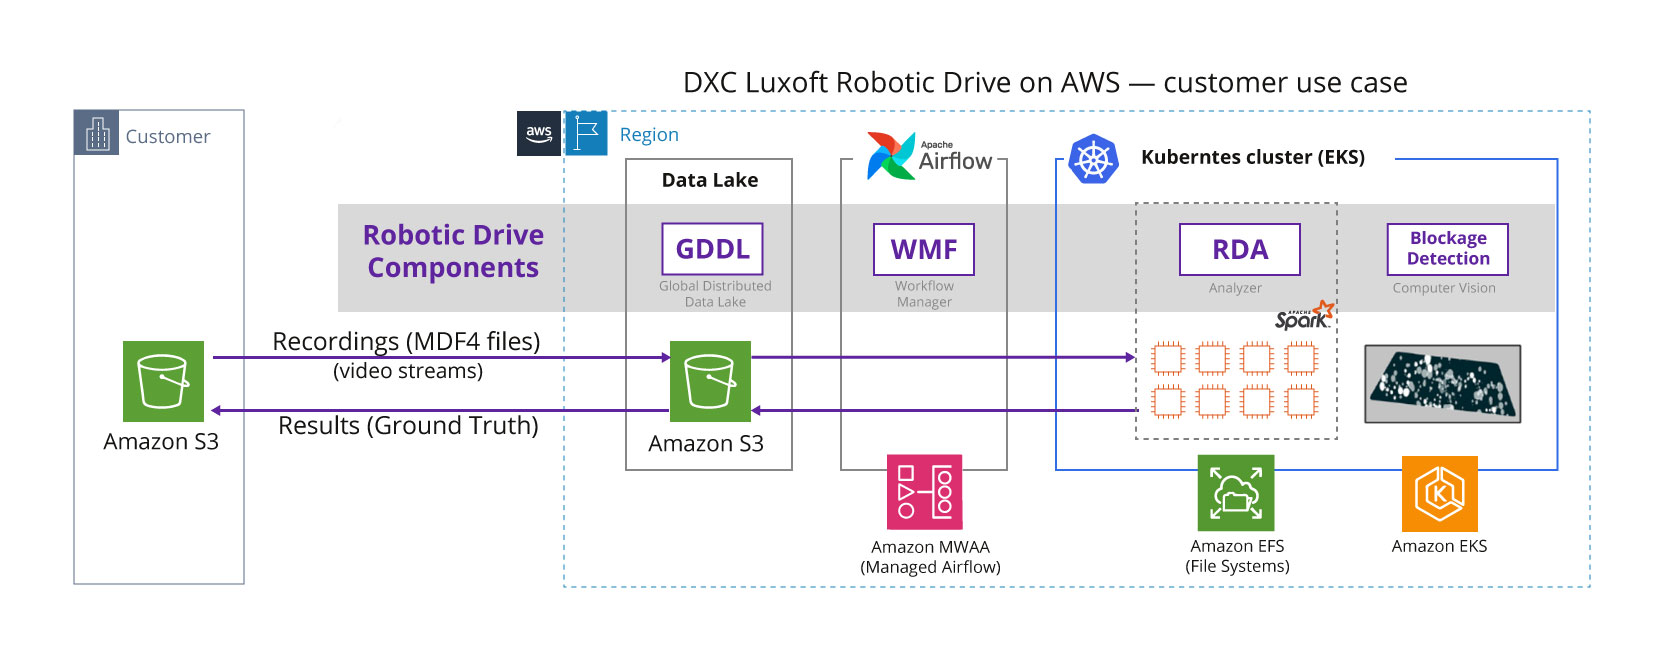This screenshot has height=663, width=1668.
Task: Click the Robotic Drive Components heading
Action: click(x=453, y=251)
